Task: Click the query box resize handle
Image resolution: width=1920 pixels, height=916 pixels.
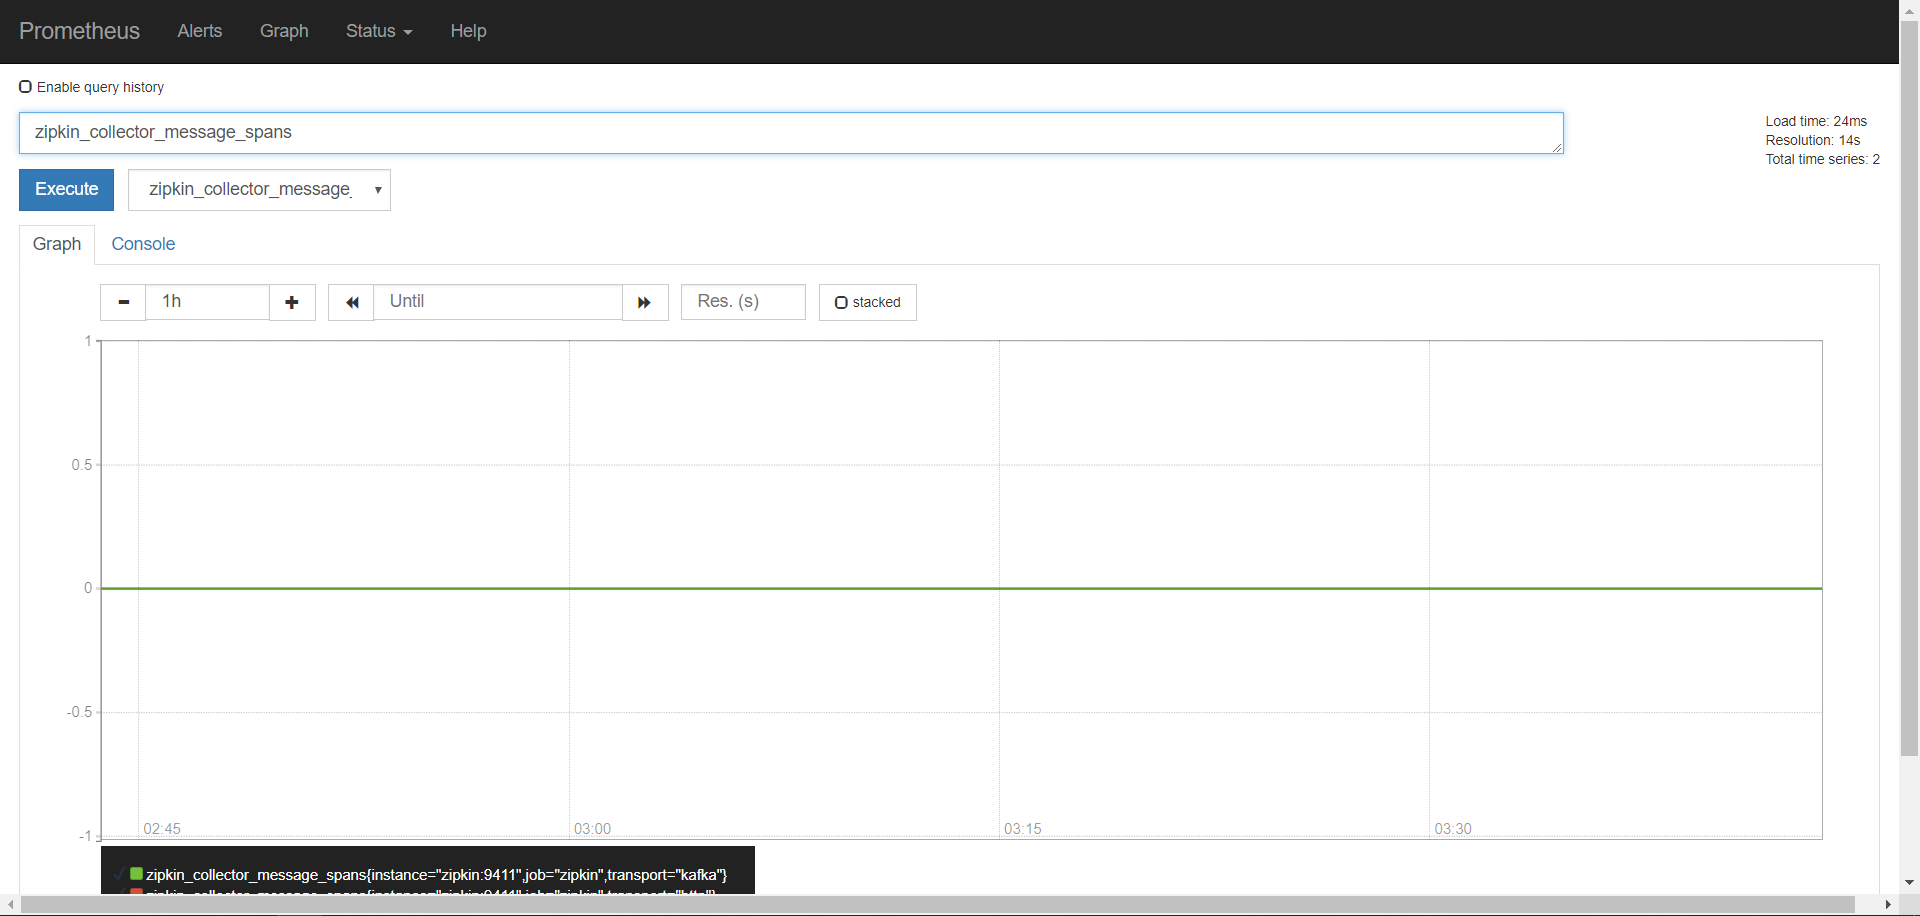Action: point(1557,147)
